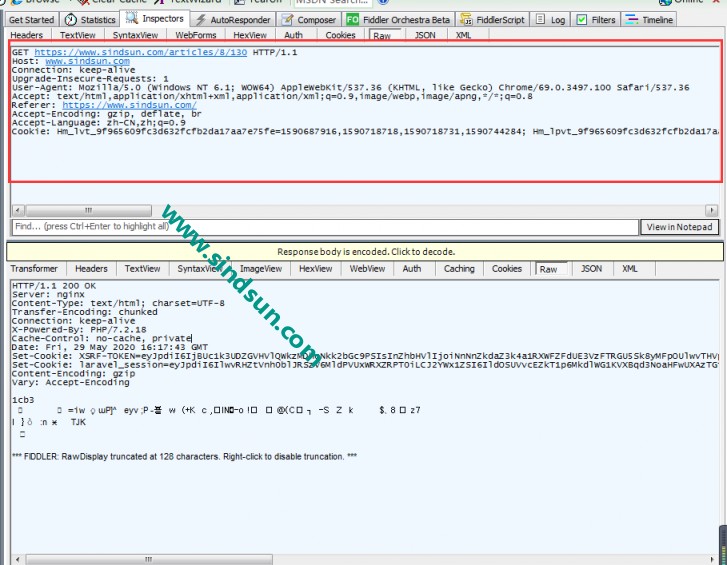The image size is (727, 565).
Task: Click response pane scroll right arrow
Action: tap(713, 559)
